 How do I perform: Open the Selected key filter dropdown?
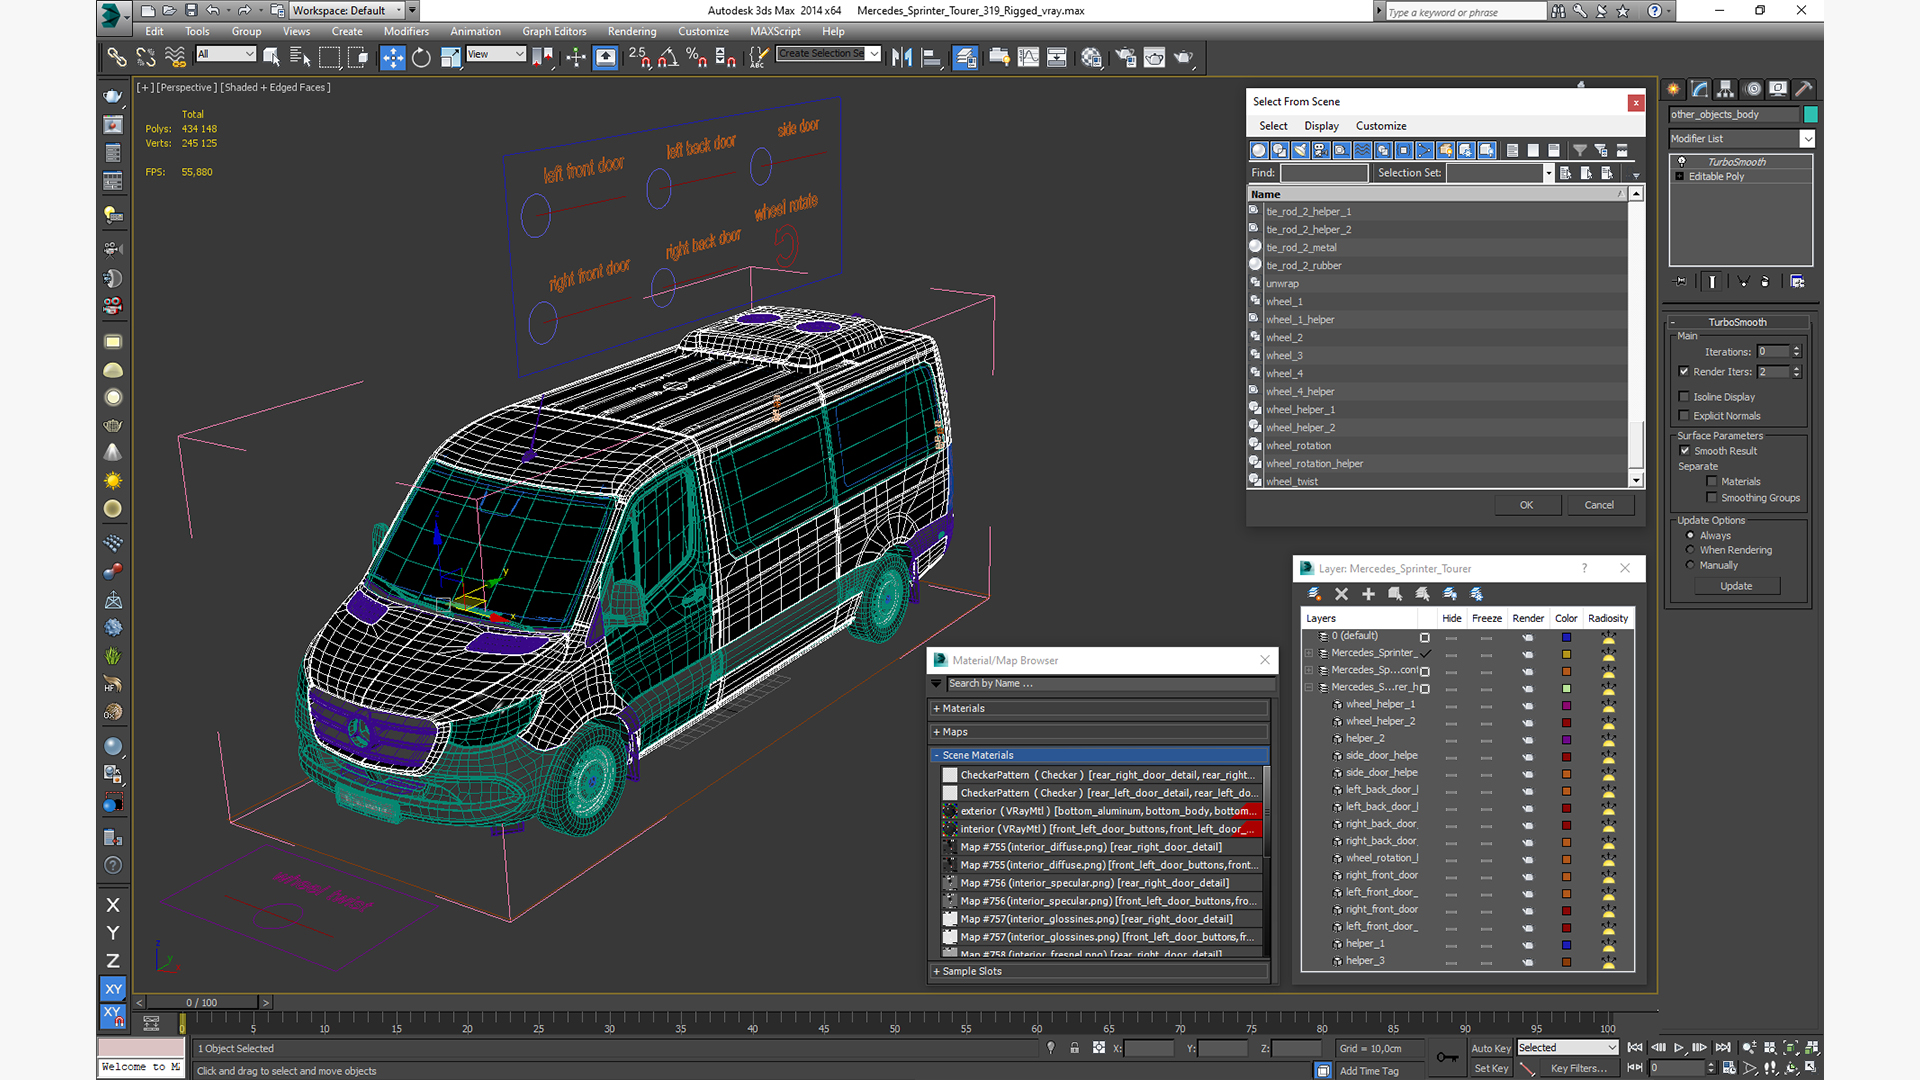point(1567,1048)
